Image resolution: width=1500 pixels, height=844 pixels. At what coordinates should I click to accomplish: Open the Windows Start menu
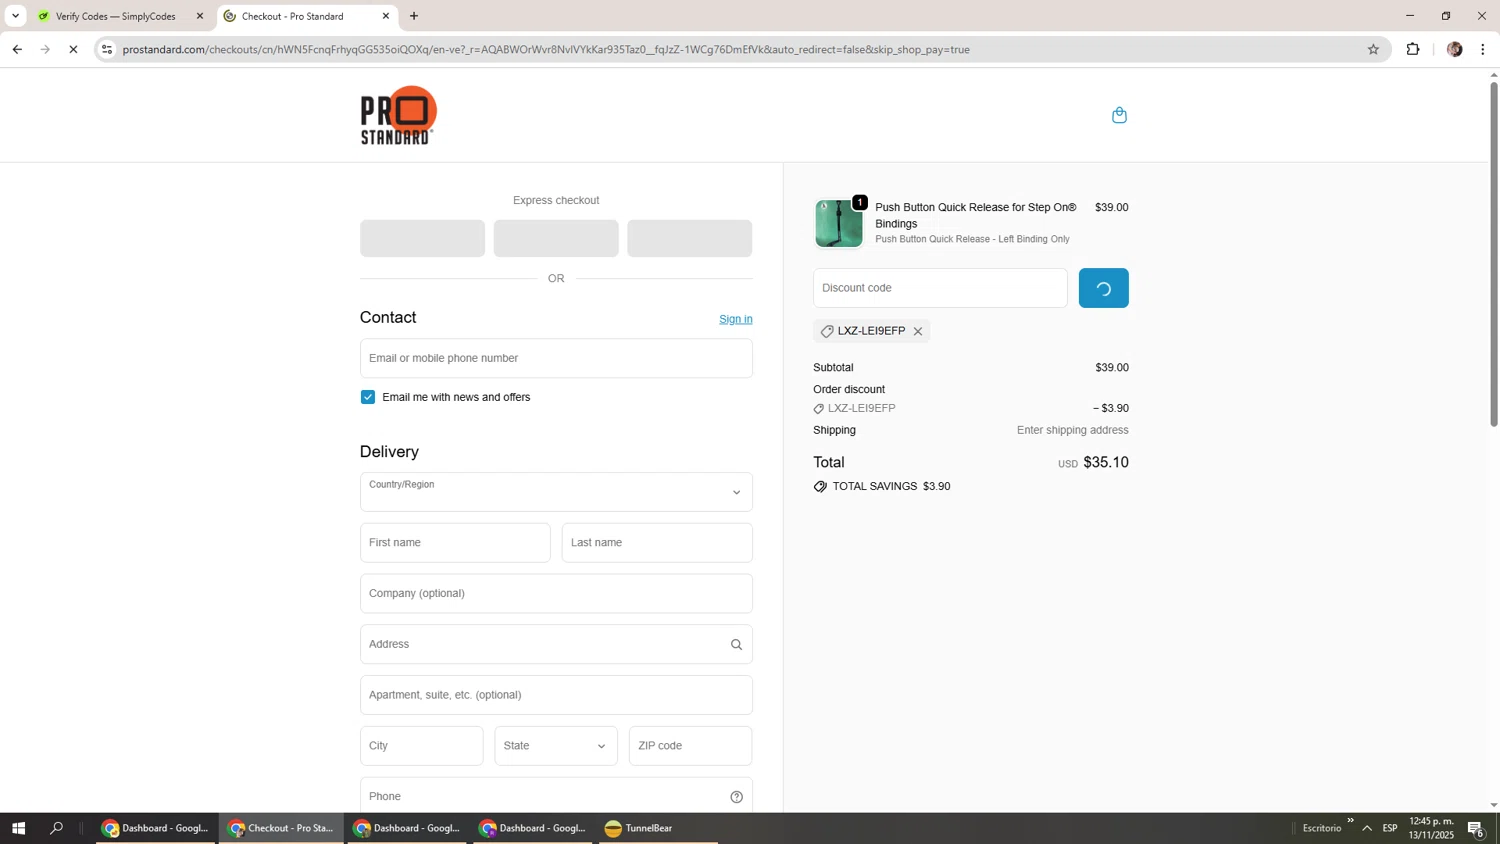coord(18,828)
